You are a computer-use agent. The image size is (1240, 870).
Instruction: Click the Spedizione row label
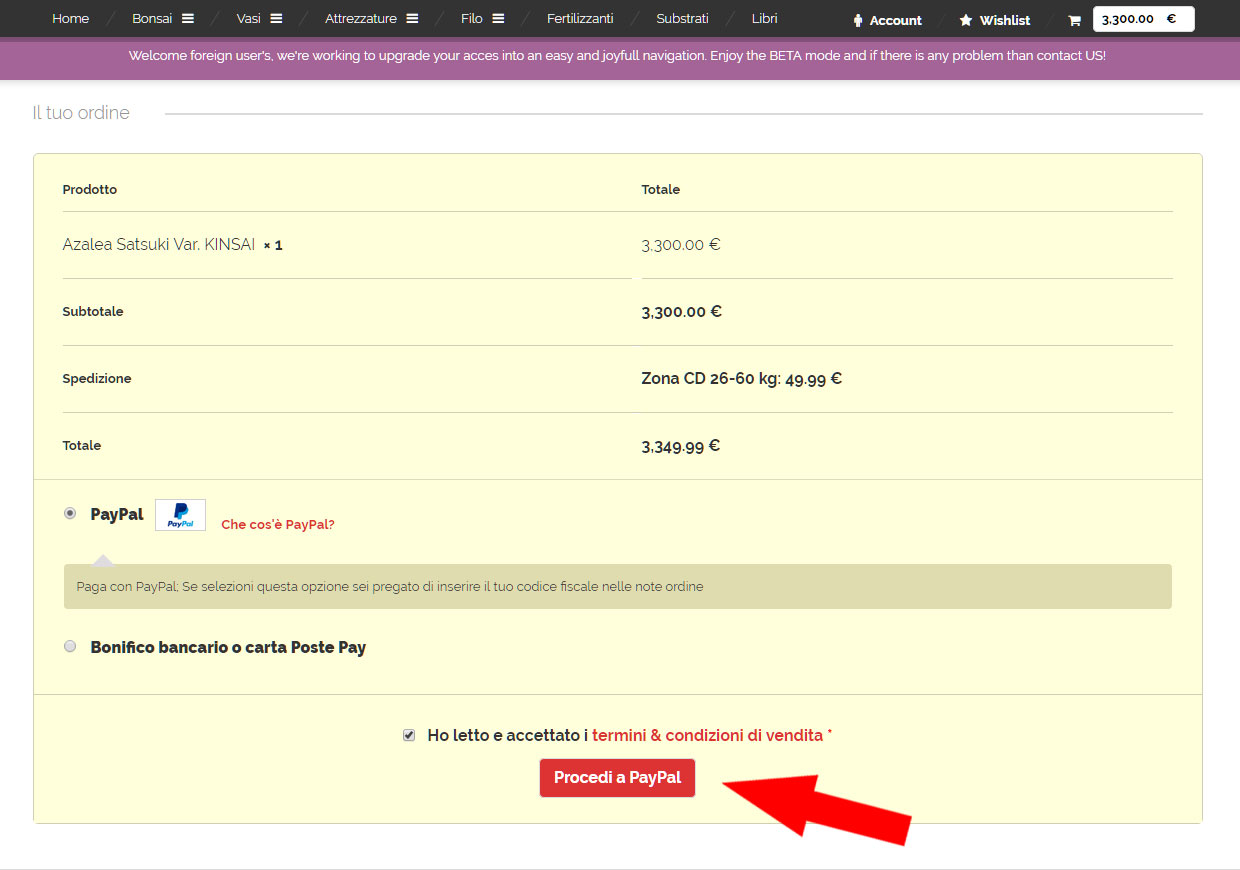(x=97, y=378)
